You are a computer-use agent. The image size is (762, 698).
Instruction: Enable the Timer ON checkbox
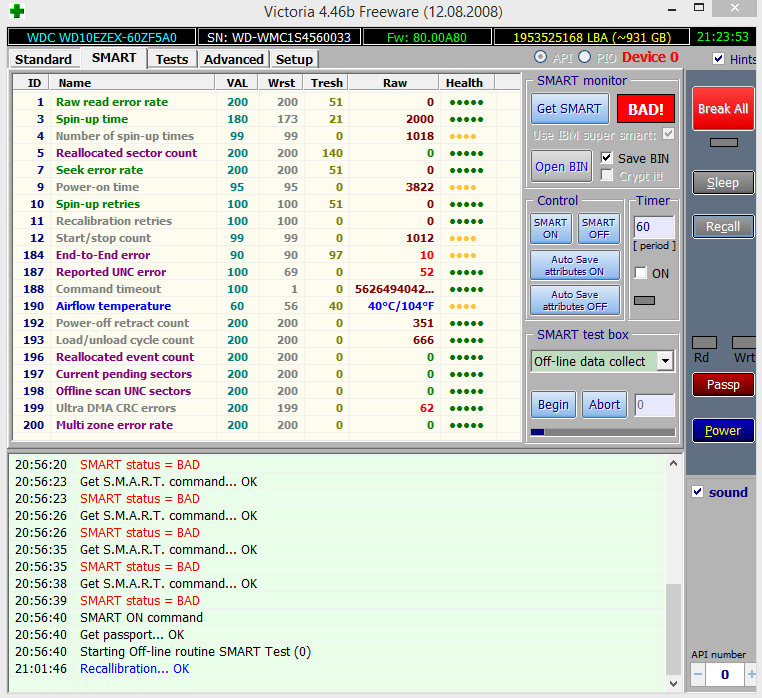click(641, 273)
